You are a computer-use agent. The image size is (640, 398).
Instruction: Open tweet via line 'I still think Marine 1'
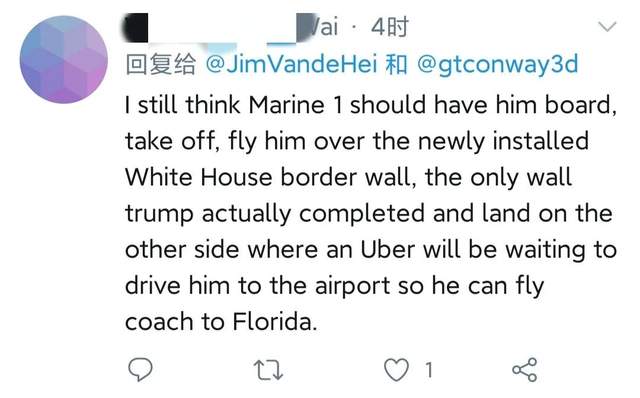pyautogui.click(x=371, y=105)
